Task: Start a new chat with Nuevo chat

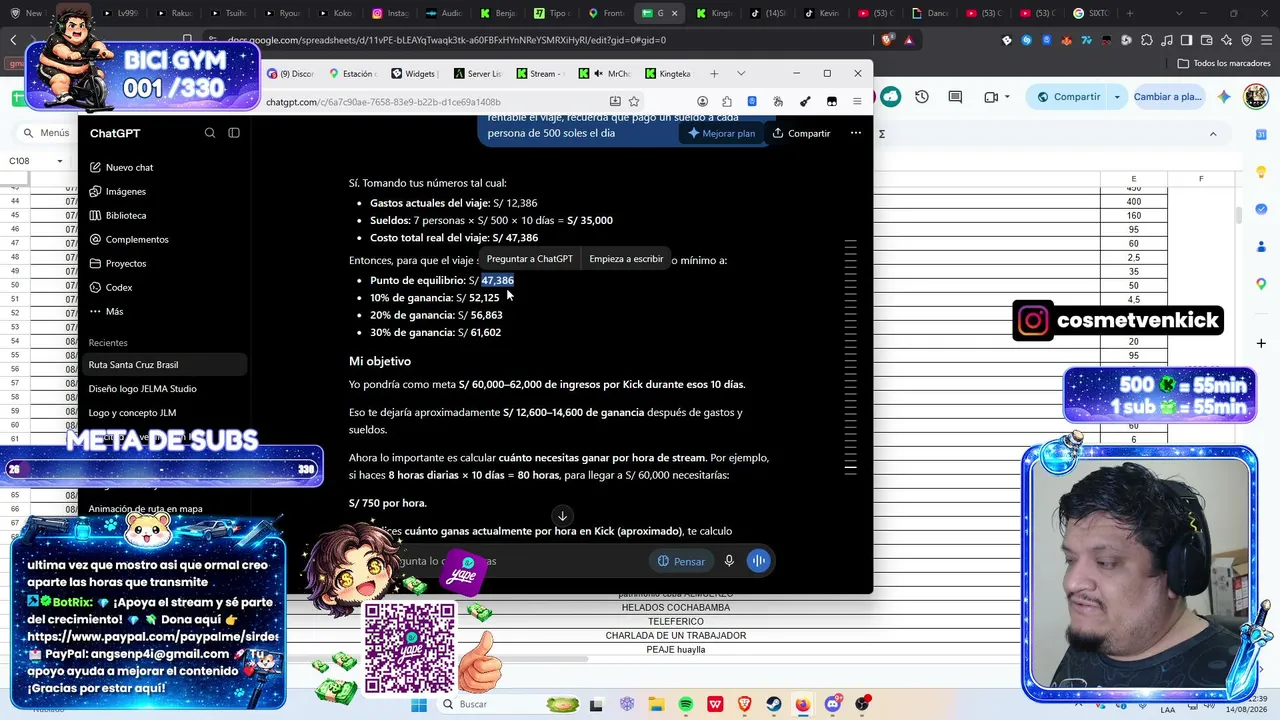Action: pyautogui.click(x=129, y=167)
